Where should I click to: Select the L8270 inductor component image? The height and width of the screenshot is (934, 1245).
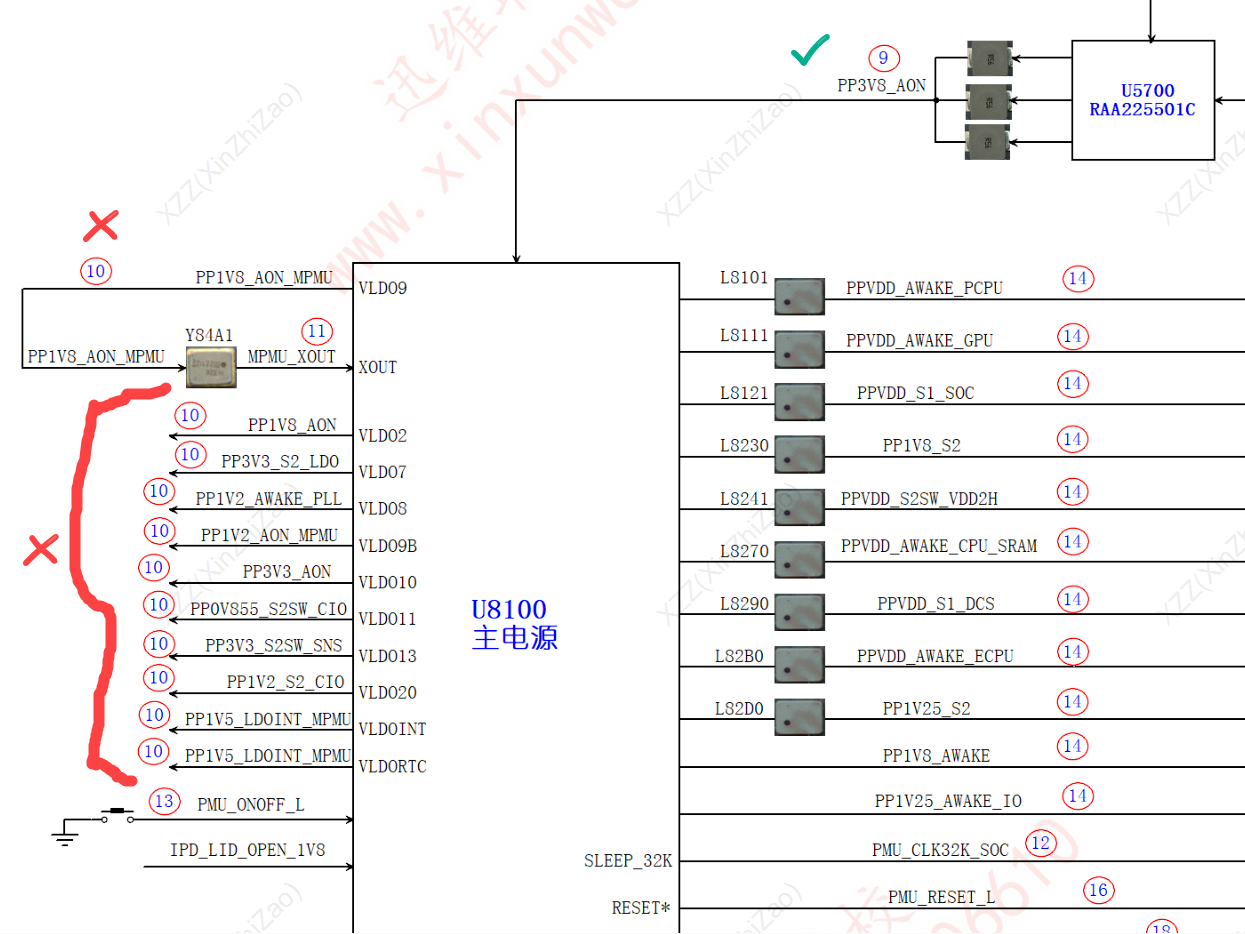pyautogui.click(x=799, y=560)
